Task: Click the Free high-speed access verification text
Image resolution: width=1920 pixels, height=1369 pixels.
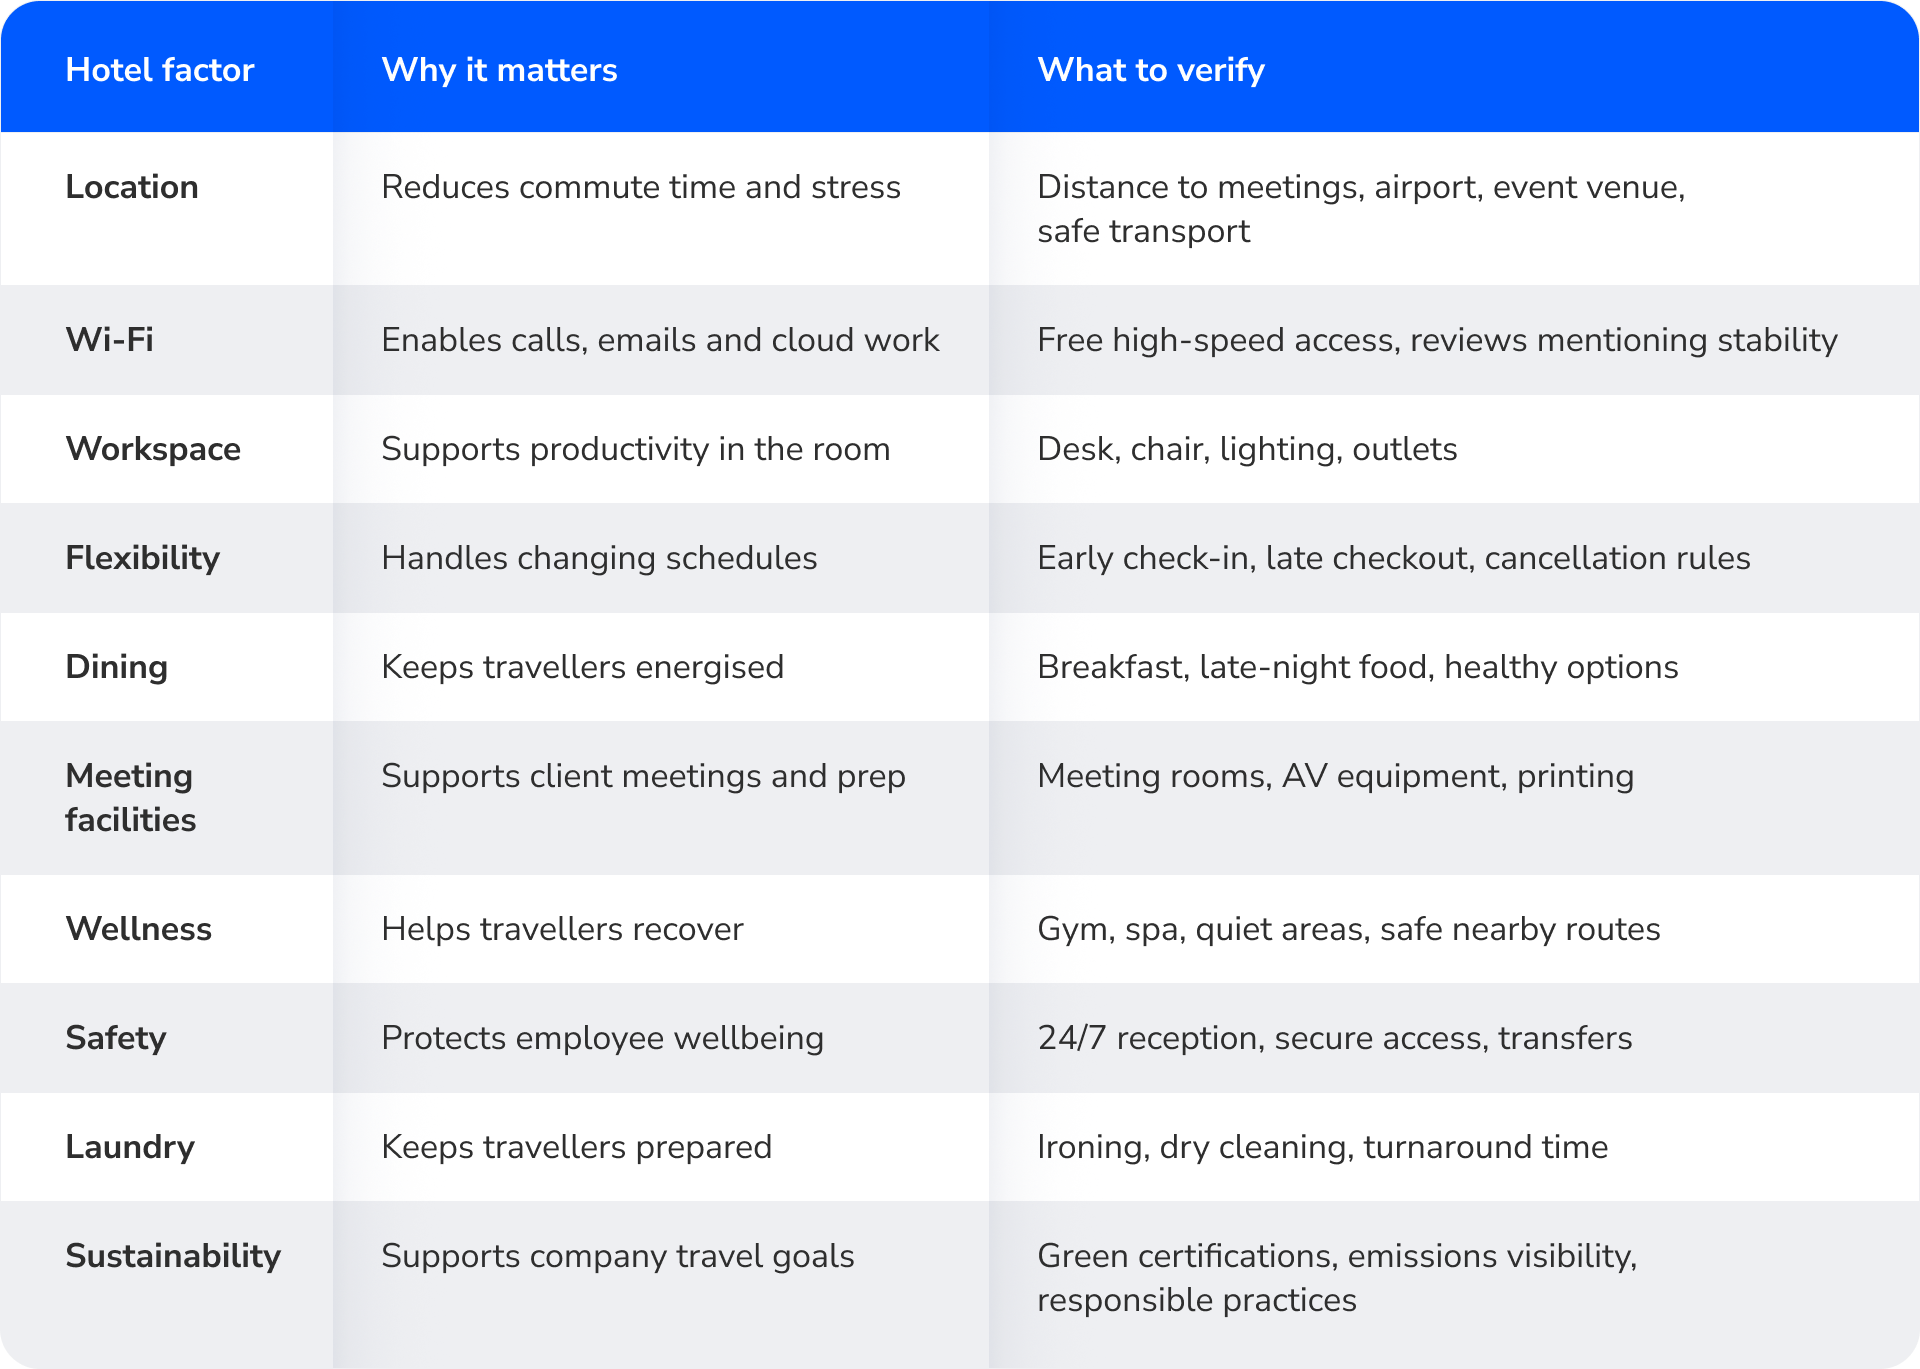Action: coord(1437,340)
